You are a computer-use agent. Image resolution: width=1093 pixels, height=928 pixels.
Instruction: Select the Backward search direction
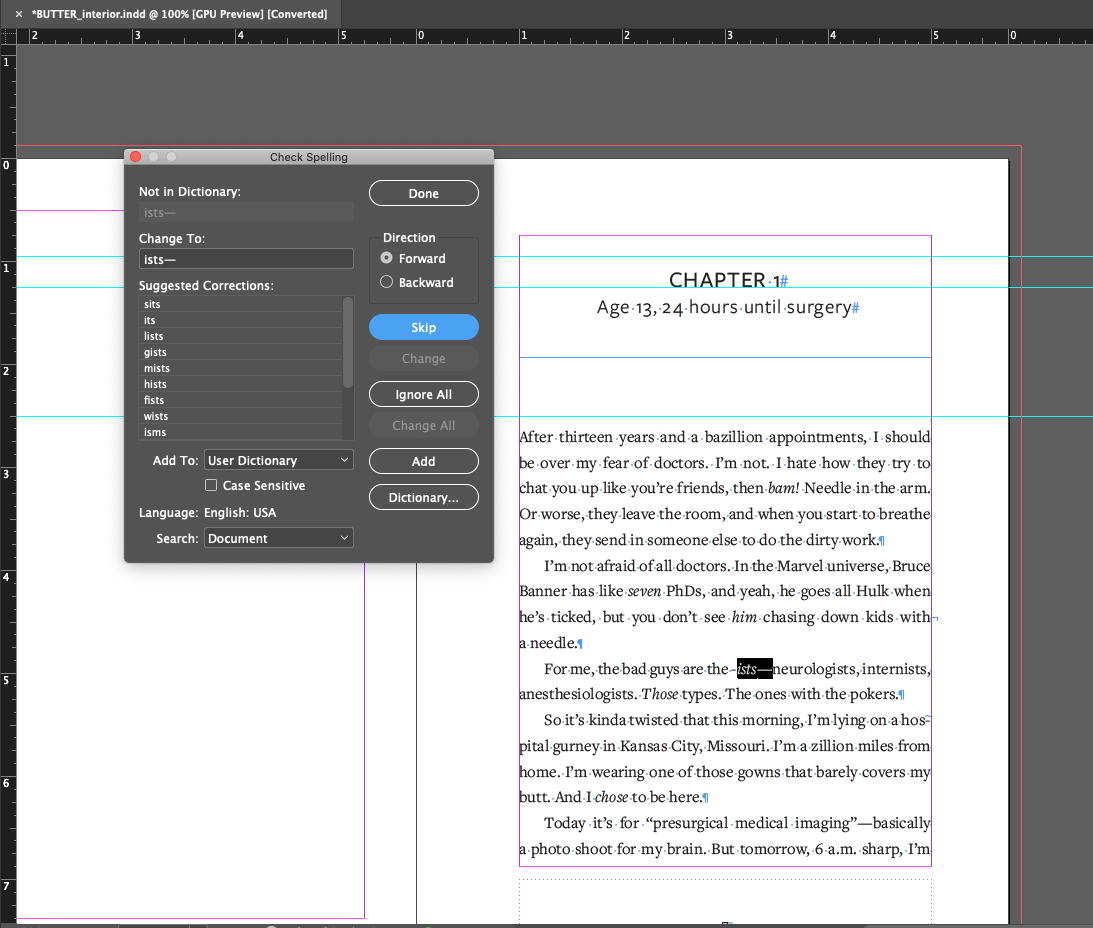(x=386, y=282)
